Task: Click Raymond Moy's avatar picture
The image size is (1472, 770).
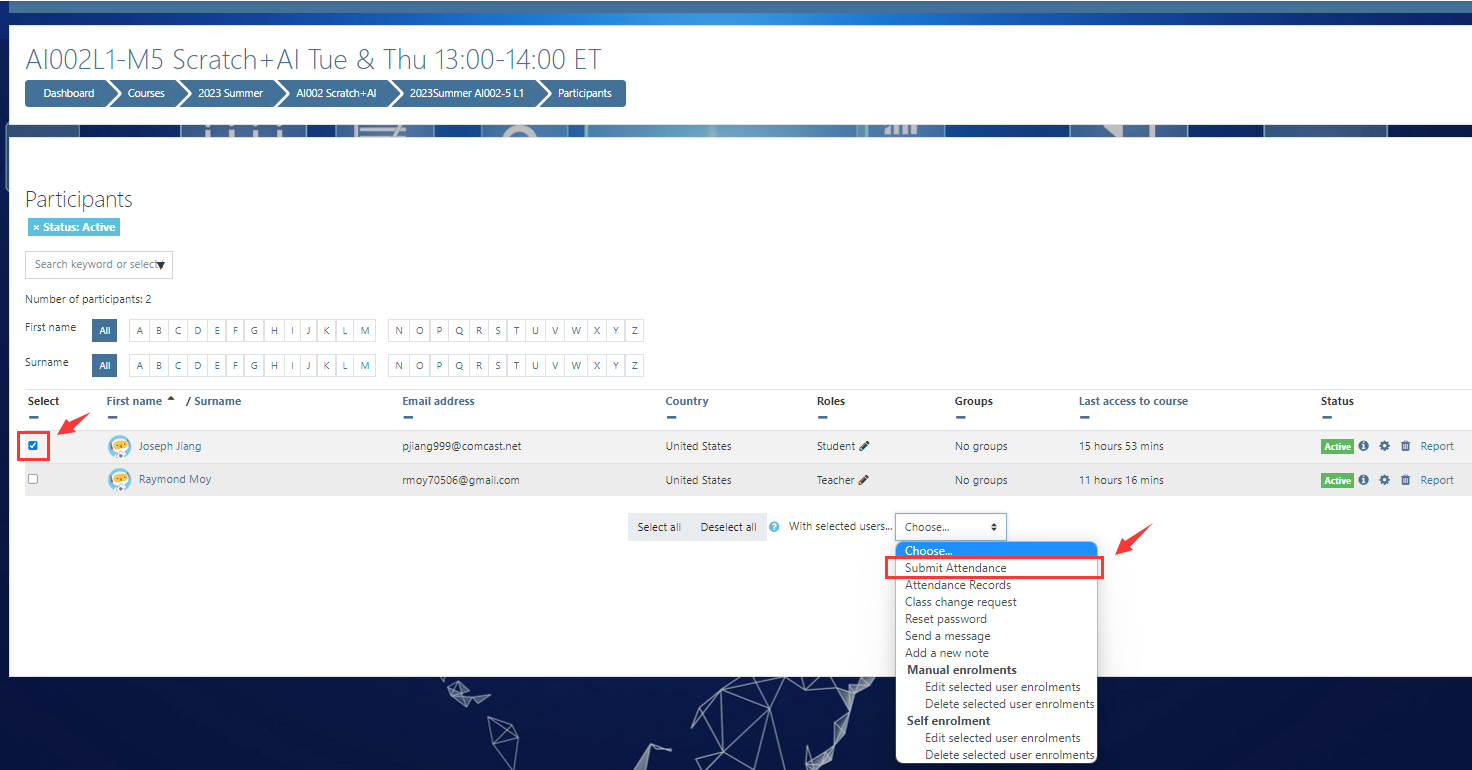Action: pos(120,480)
